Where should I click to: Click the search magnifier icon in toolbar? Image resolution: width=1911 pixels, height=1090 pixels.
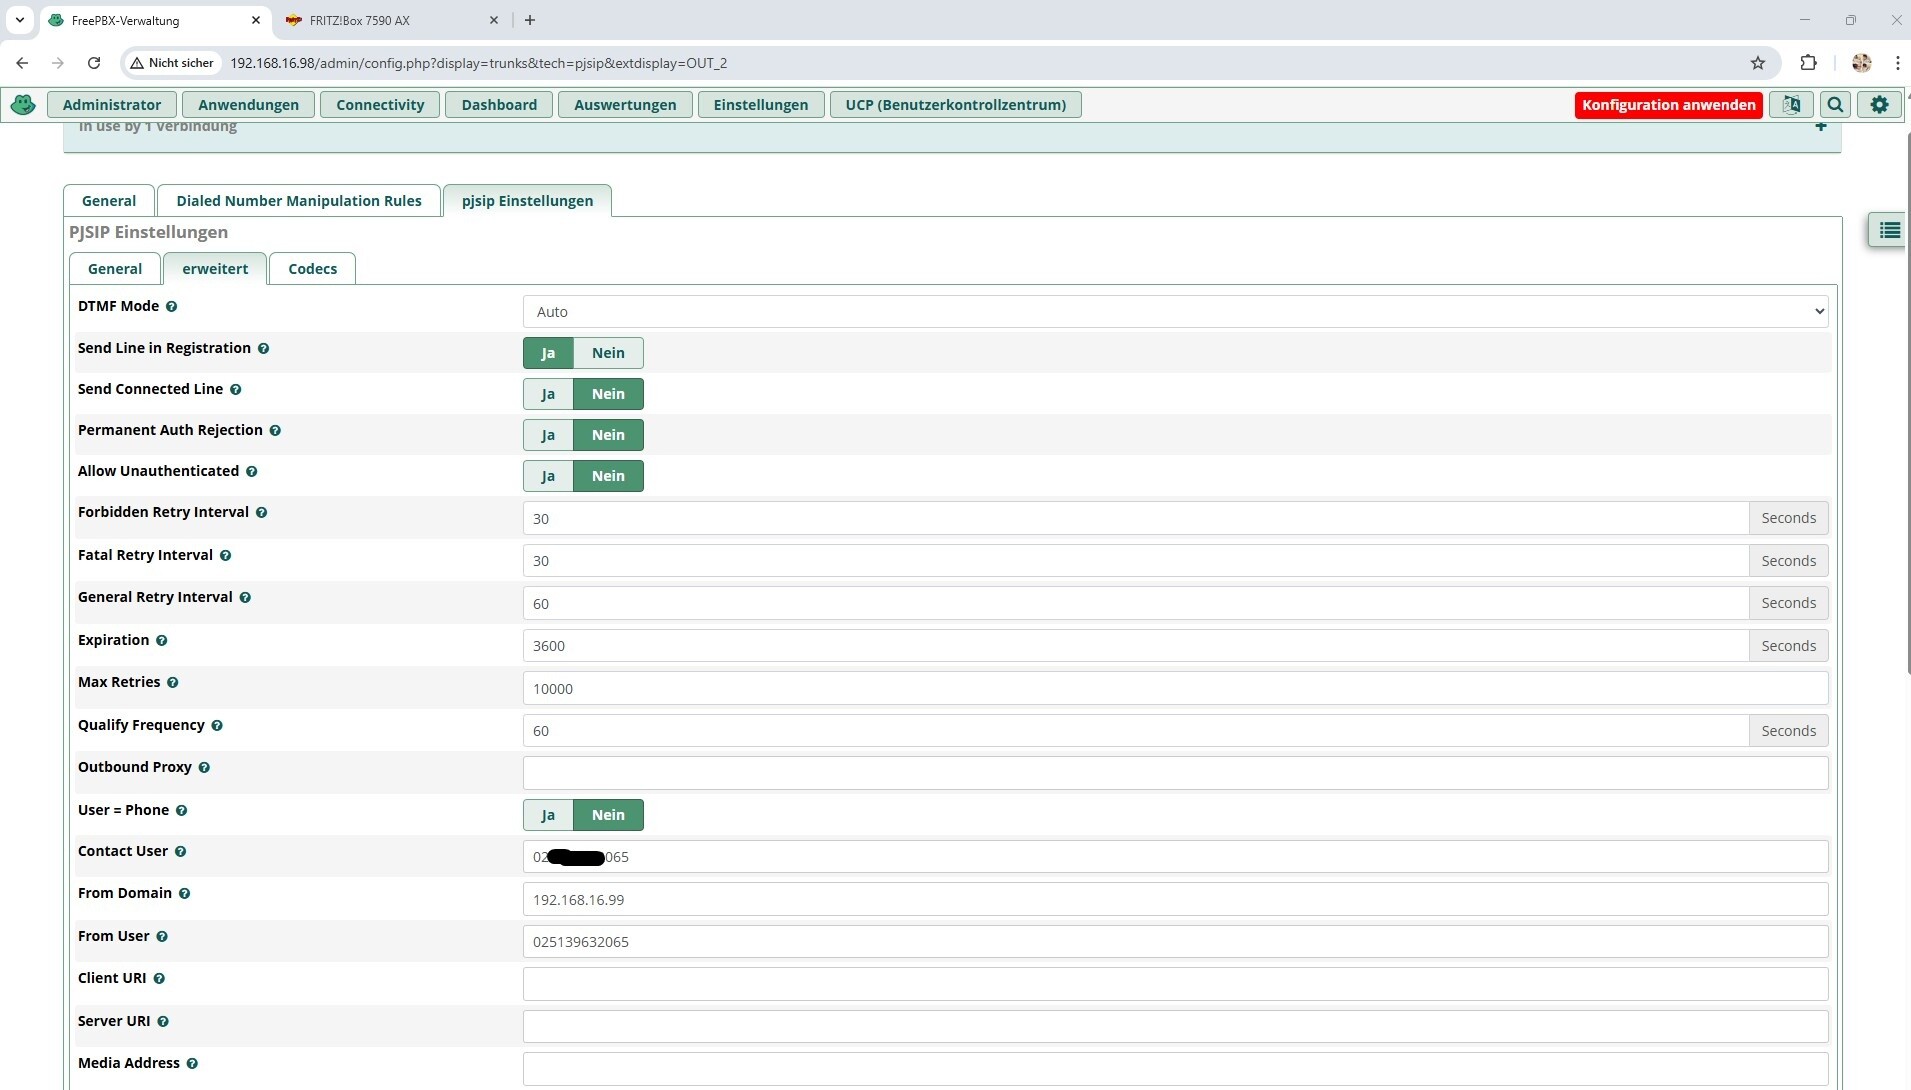pyautogui.click(x=1835, y=105)
